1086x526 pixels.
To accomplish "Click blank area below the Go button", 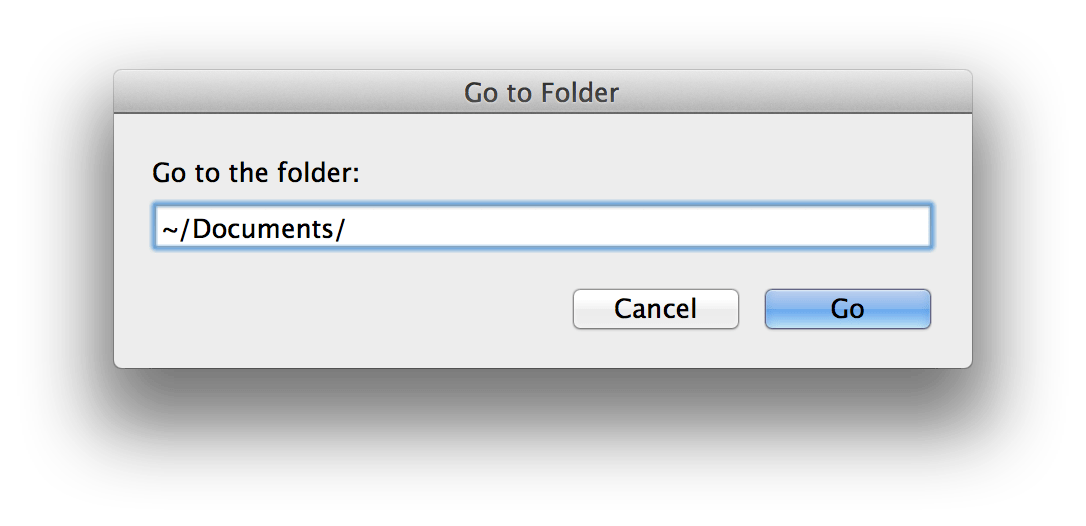I will pyautogui.click(x=847, y=348).
